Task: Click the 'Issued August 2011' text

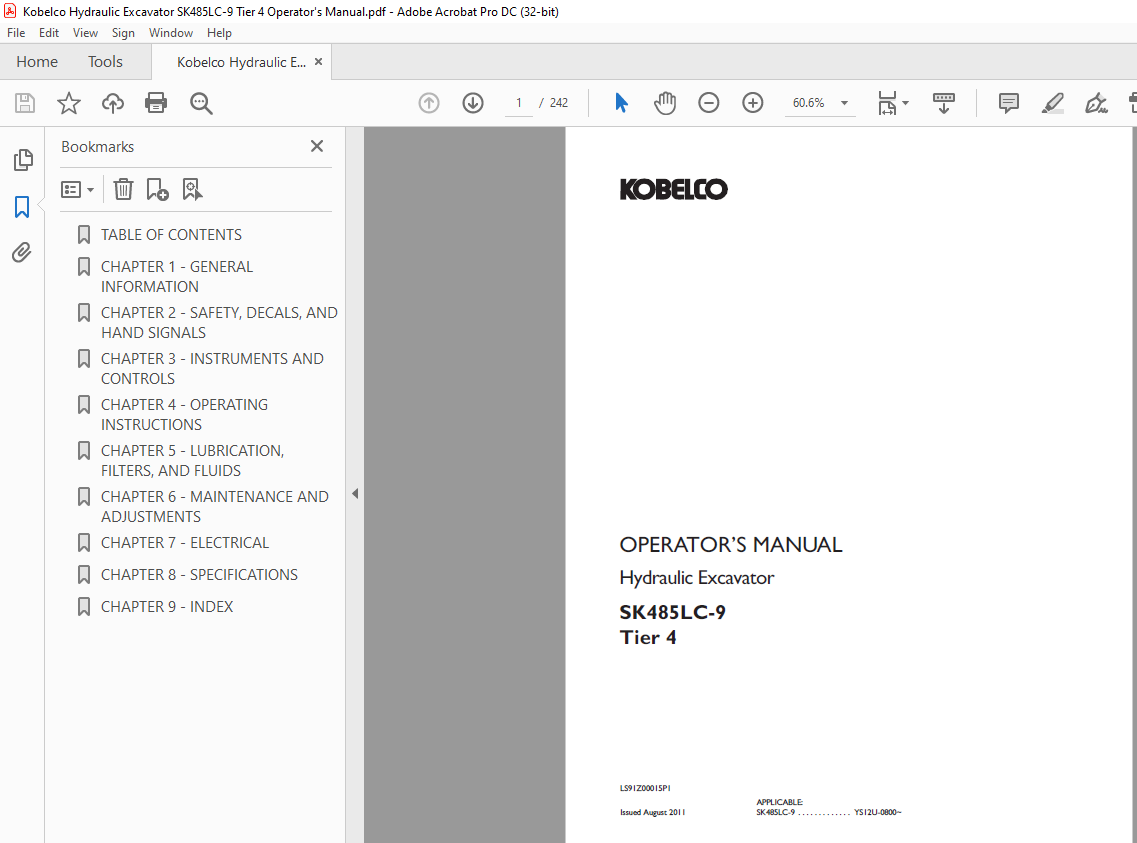Action: click(x=653, y=813)
